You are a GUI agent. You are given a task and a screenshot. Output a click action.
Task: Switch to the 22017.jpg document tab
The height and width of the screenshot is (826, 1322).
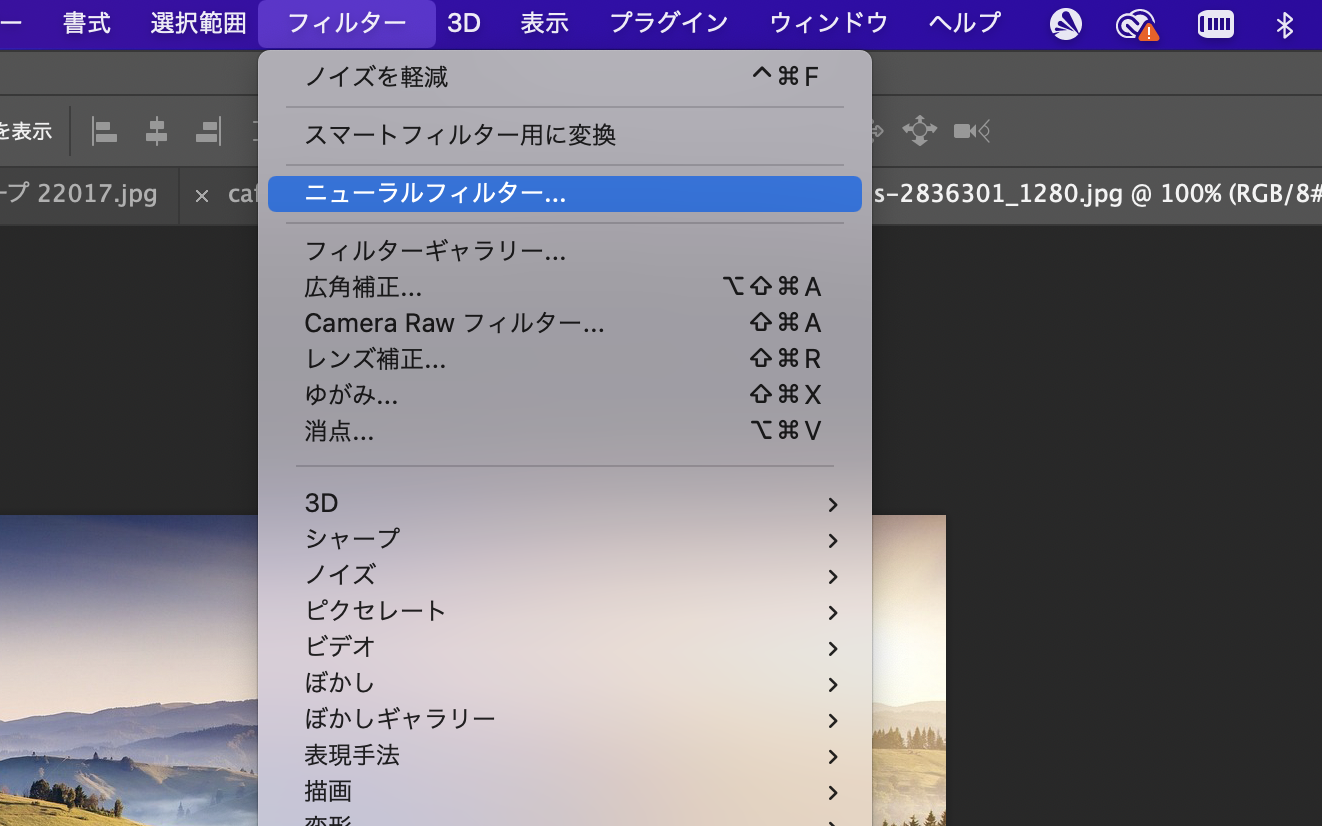tap(90, 195)
